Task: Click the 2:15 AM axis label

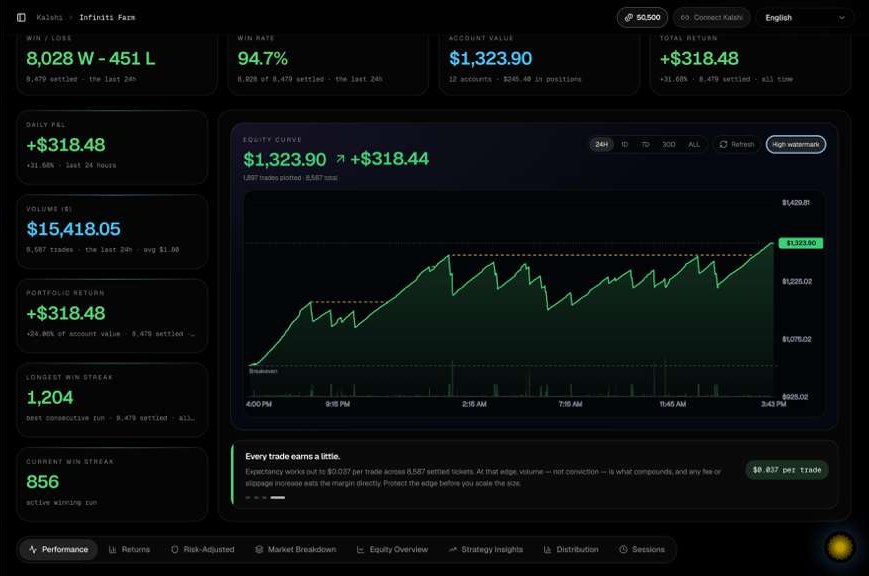Action: tap(474, 405)
